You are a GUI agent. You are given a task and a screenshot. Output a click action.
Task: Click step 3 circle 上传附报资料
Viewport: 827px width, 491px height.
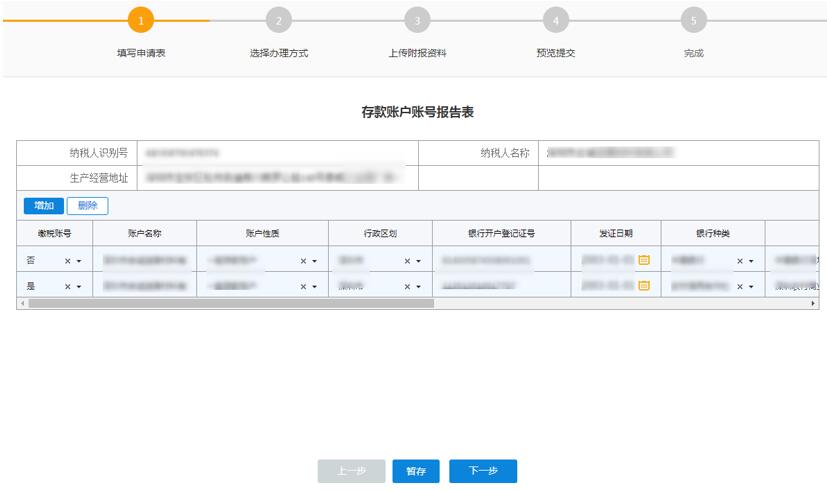(x=417, y=21)
